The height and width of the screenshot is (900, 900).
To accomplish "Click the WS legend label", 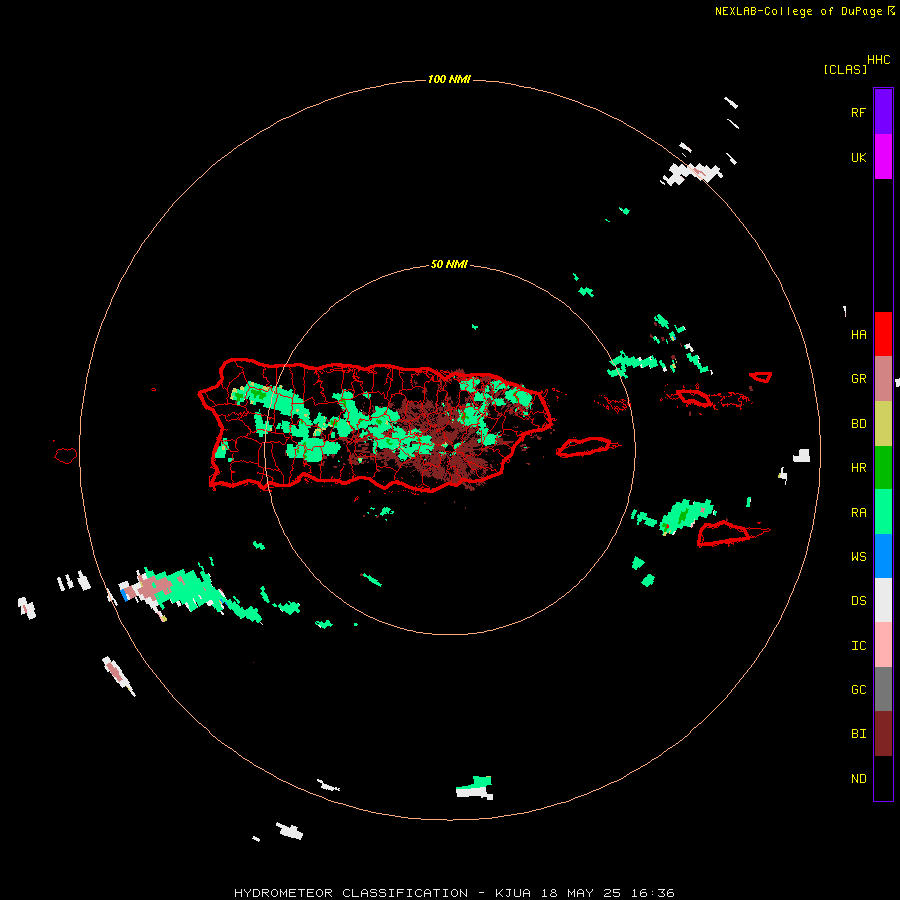I will point(858,557).
